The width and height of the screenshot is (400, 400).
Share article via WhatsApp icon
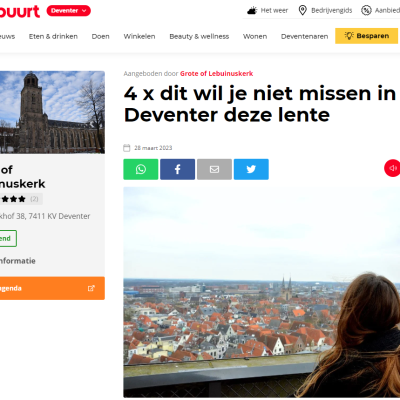[141, 169]
